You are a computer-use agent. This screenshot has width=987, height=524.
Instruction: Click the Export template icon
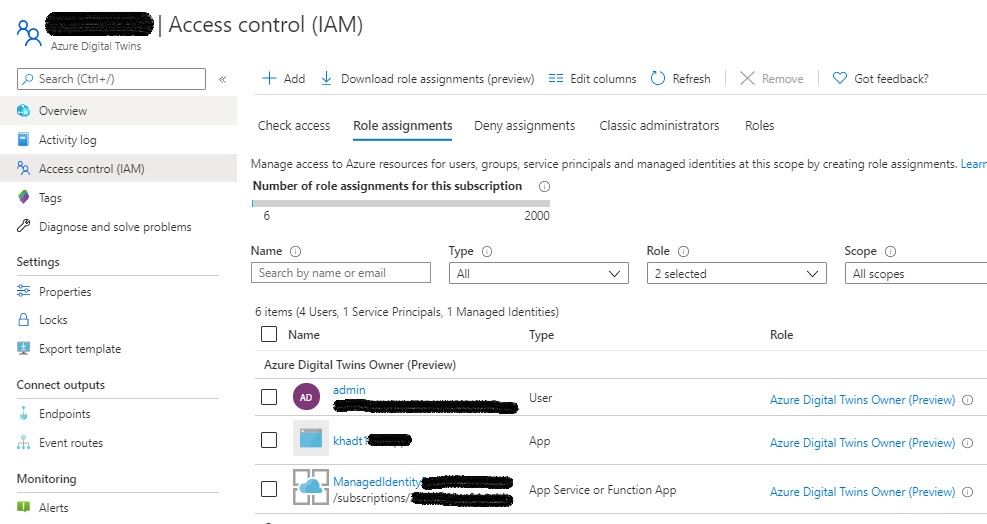23,348
